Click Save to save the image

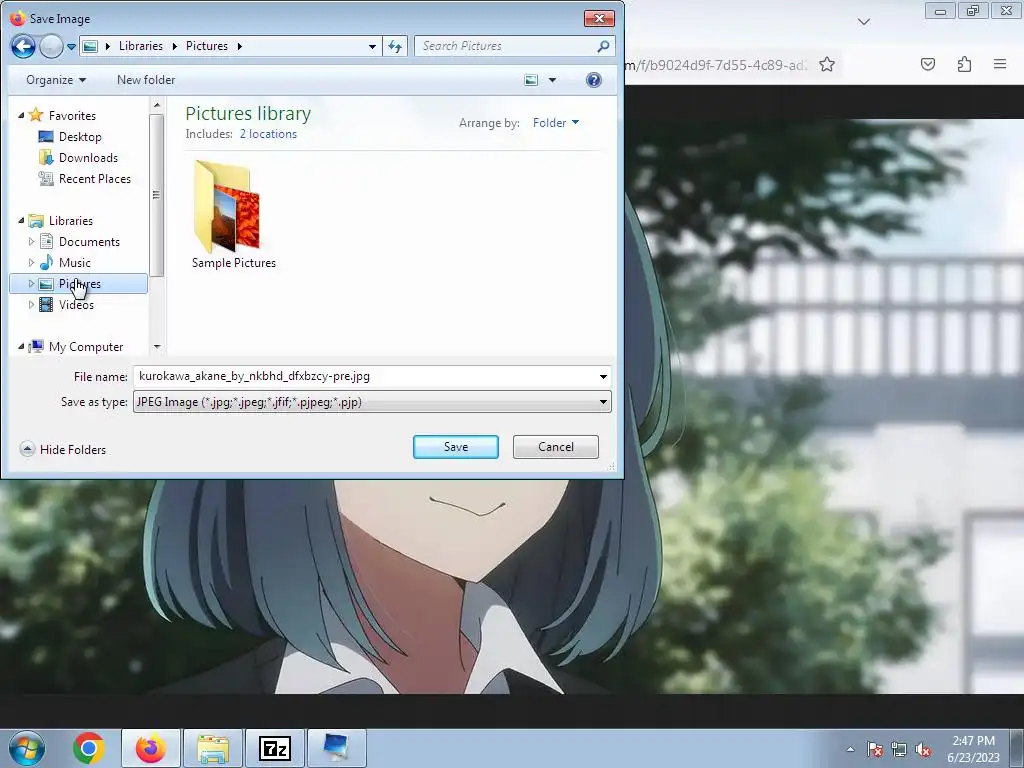(456, 447)
